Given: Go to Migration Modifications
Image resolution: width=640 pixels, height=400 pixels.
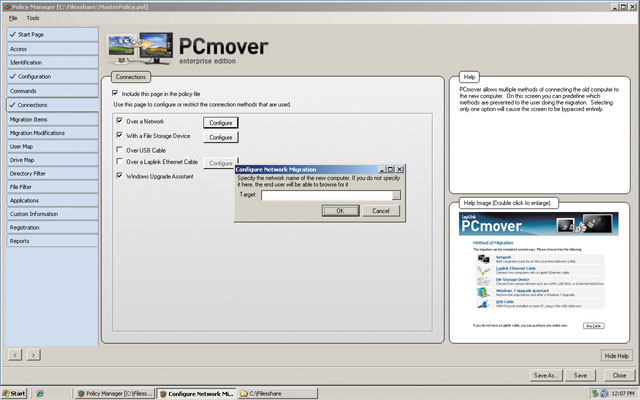Looking at the screenshot, I should (52, 133).
